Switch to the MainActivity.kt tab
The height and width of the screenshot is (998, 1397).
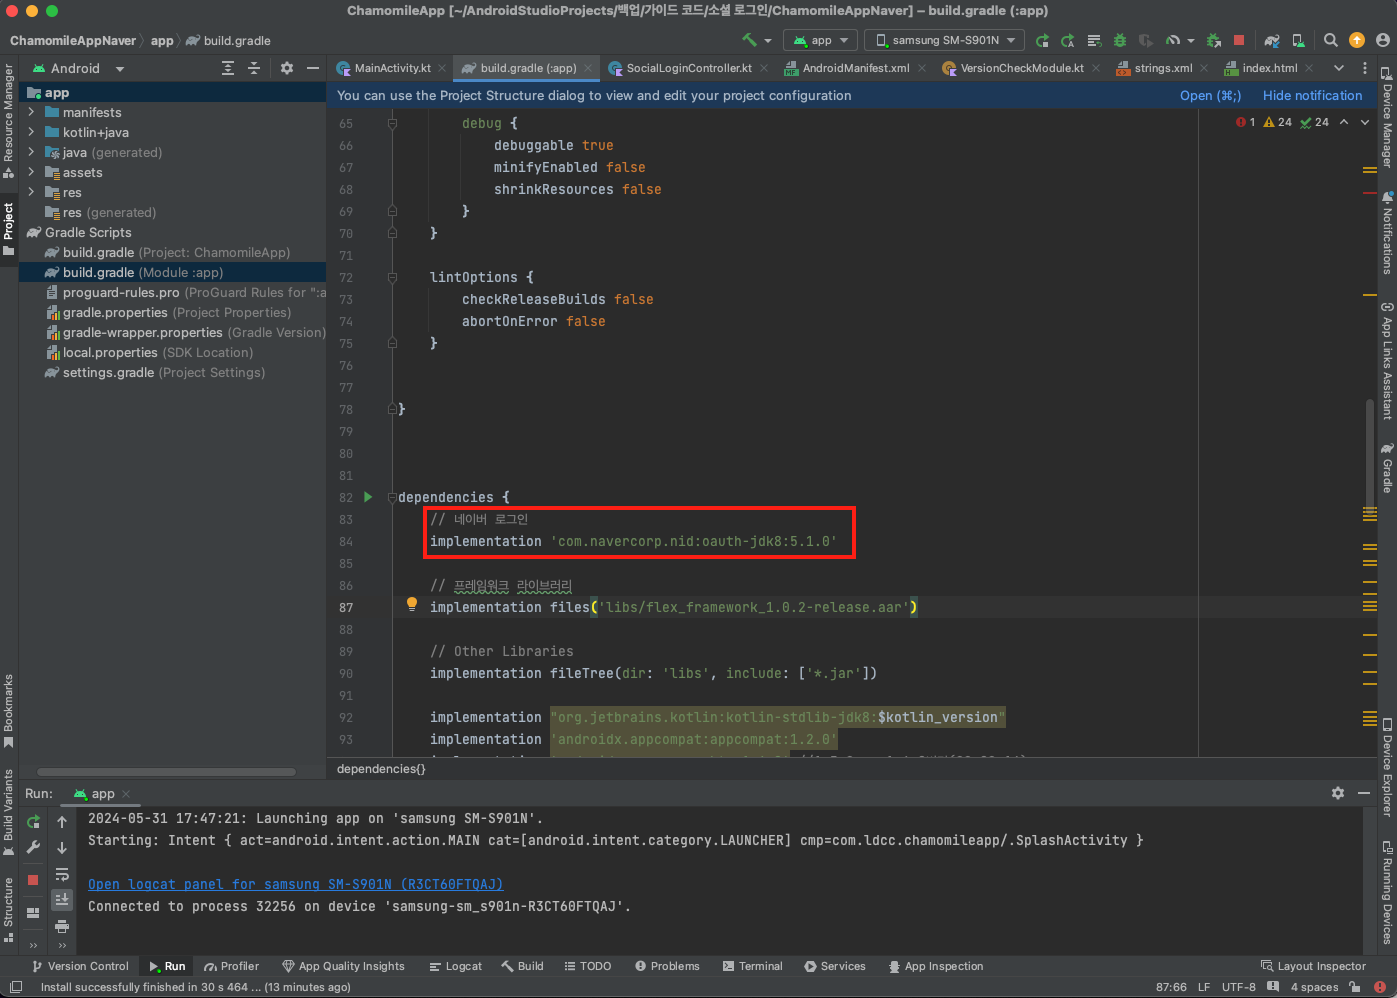(391, 68)
